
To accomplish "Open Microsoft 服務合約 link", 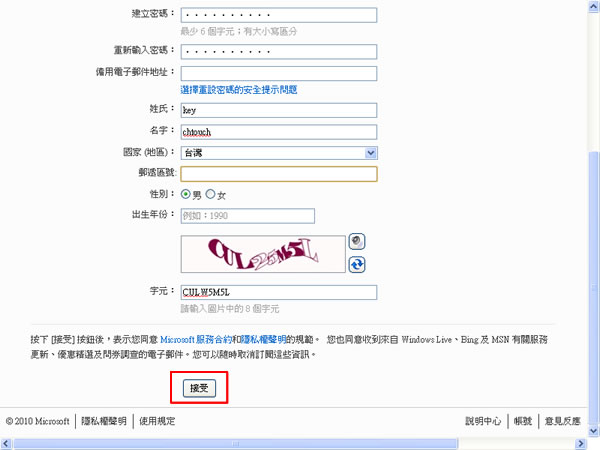I will [196, 339].
